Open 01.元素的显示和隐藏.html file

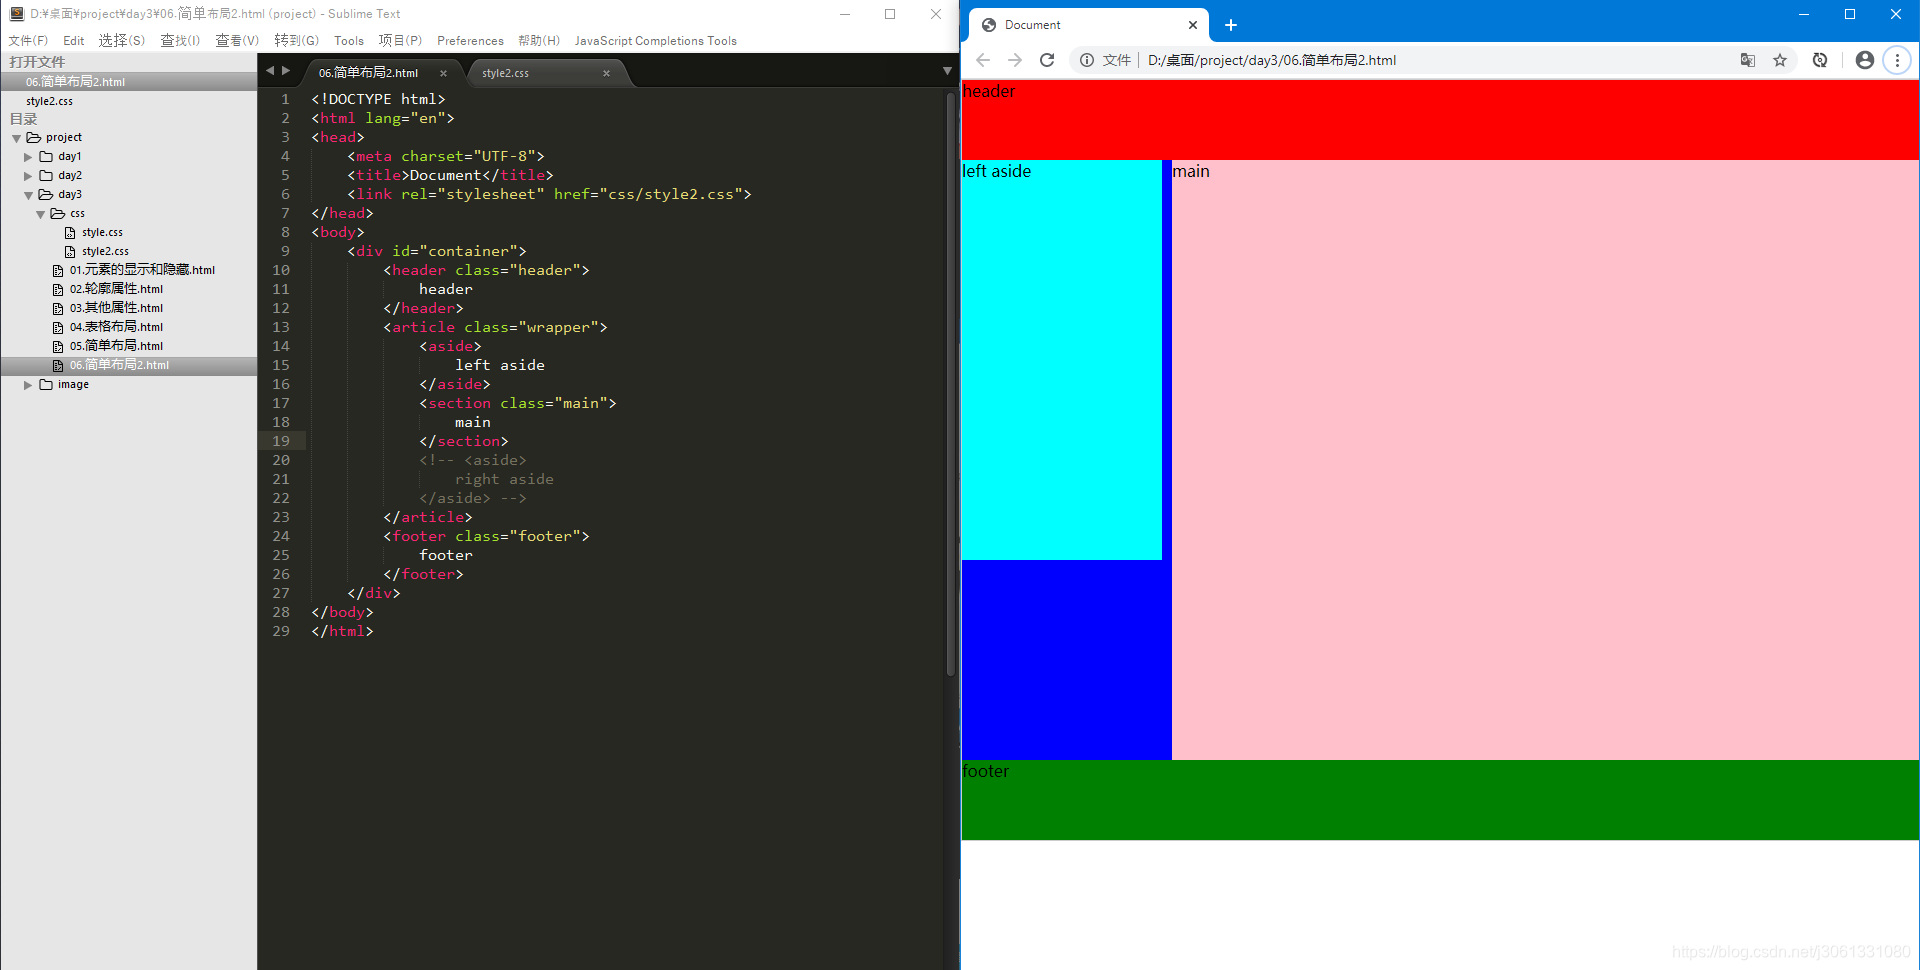tap(142, 270)
